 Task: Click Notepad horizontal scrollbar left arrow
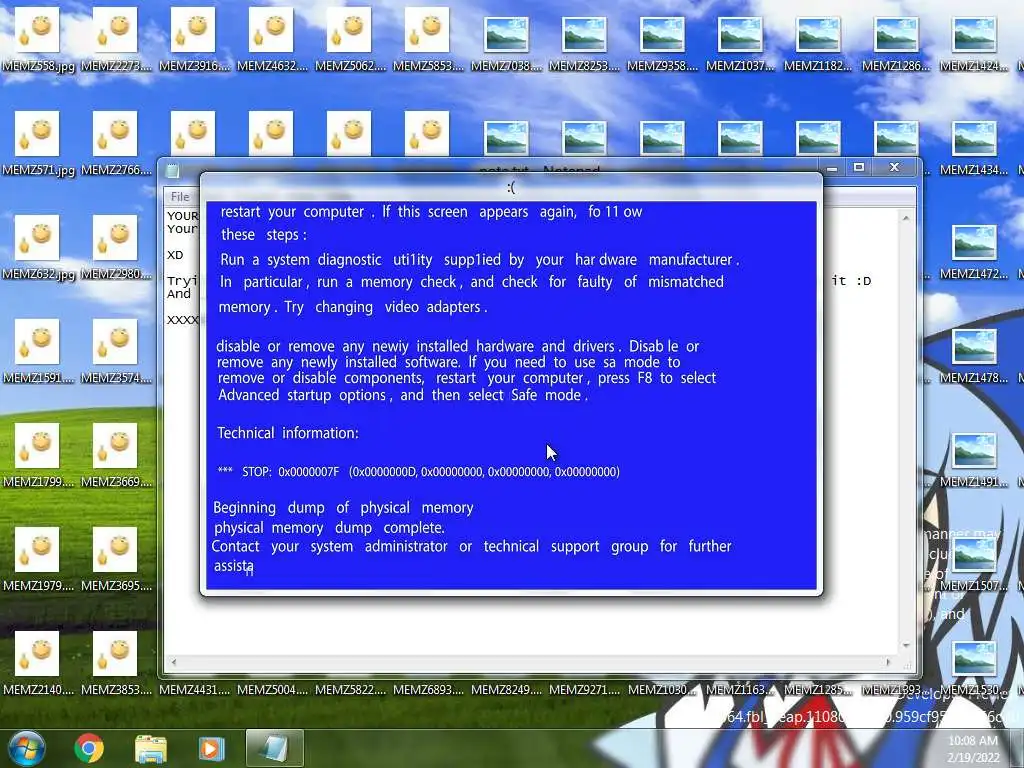tap(174, 662)
